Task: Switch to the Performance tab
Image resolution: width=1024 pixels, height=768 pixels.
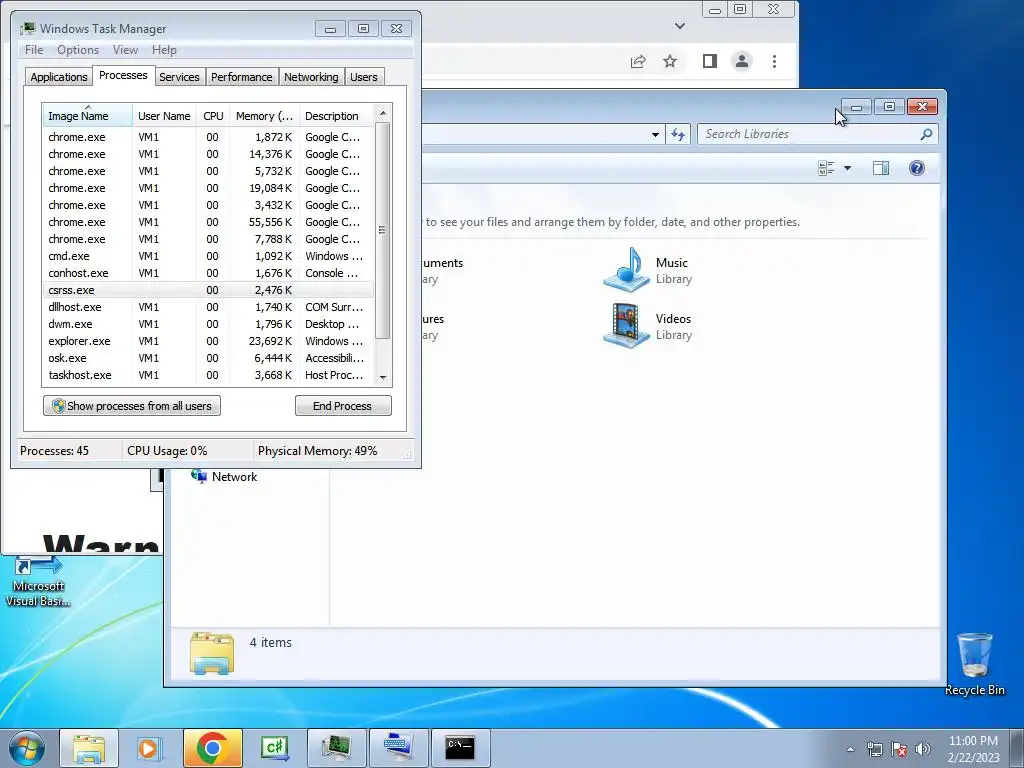Action: click(x=242, y=77)
